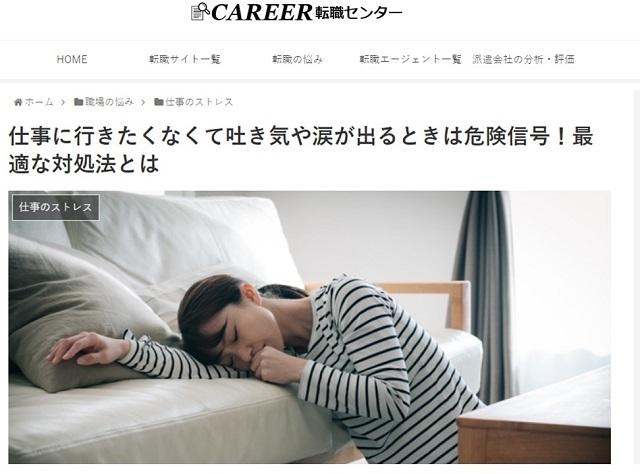The width and height of the screenshot is (640, 474).
Task: Click the folder icon beside 職場の悩み
Action: 78,102
